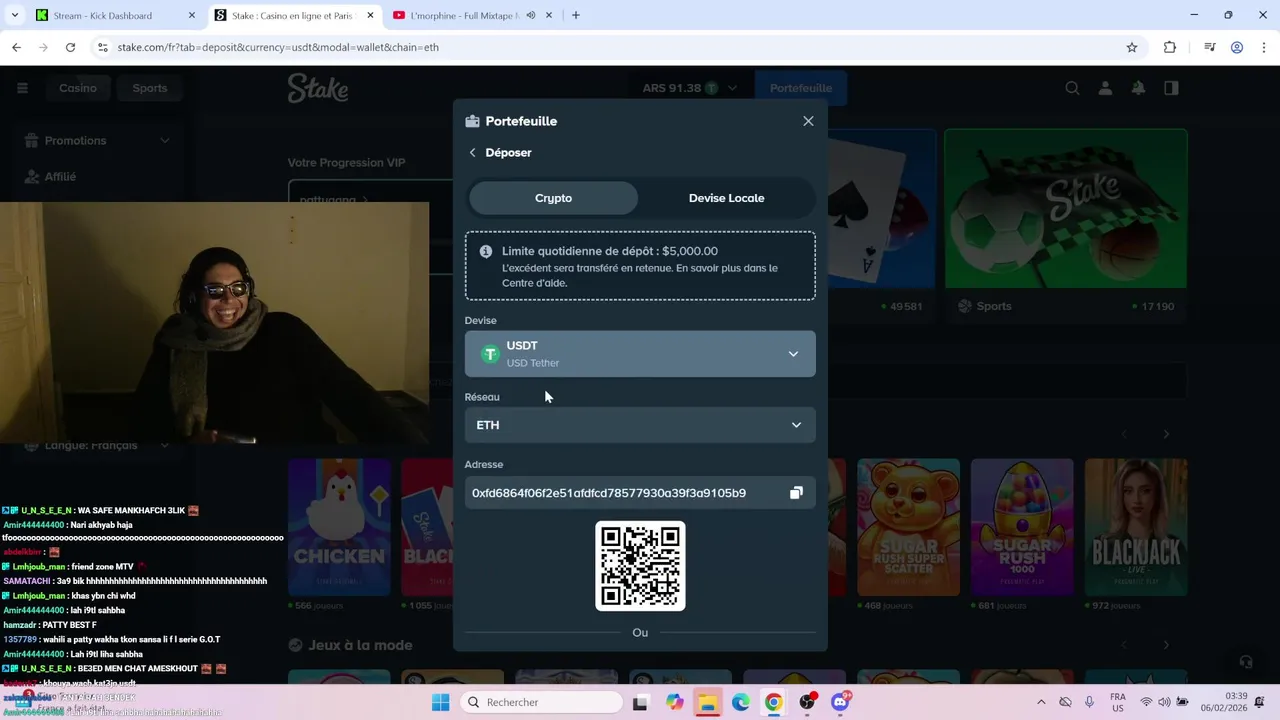
Task: Go back using the arrow beside Déposer
Action: coord(472,153)
